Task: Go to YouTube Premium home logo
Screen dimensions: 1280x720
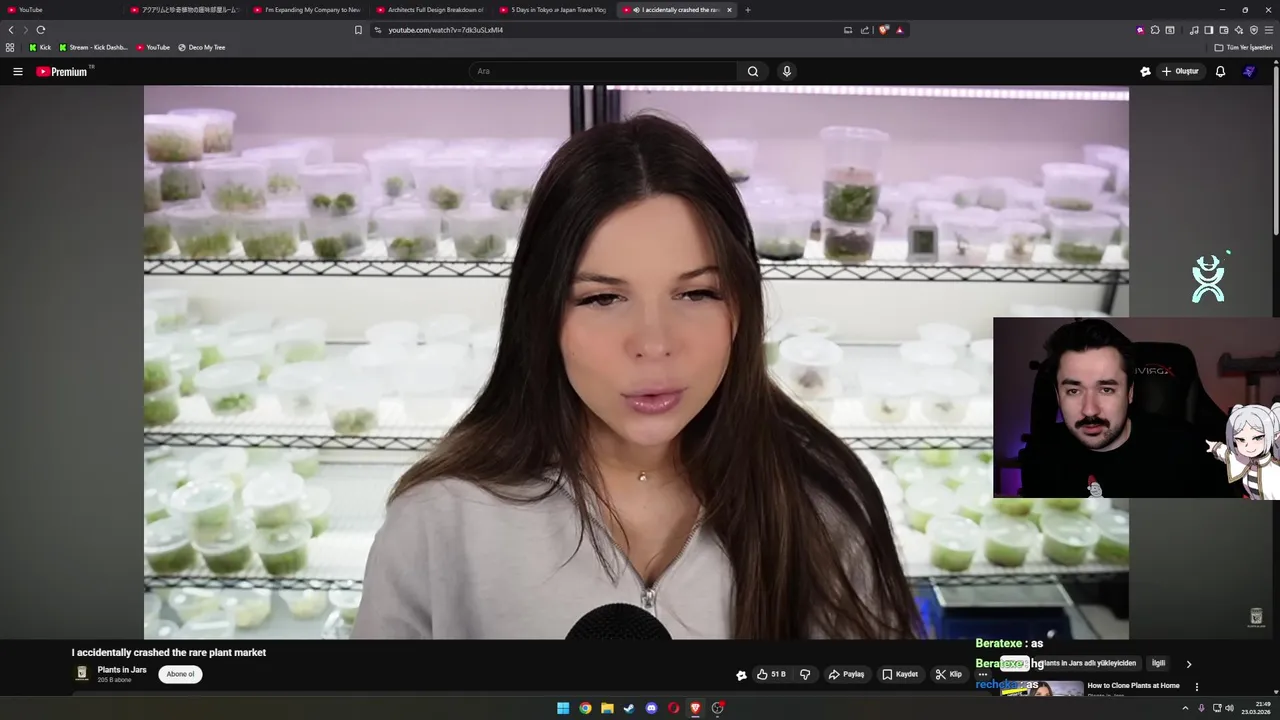Action: tap(64, 71)
